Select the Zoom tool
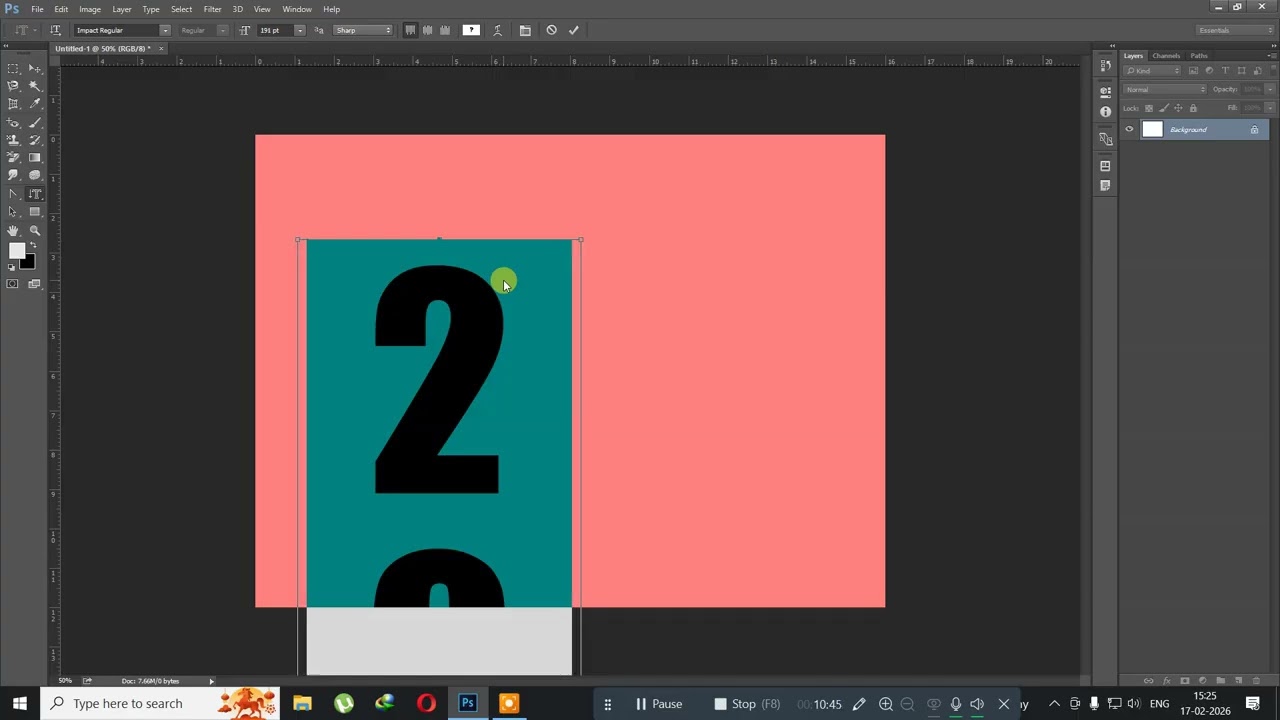The width and height of the screenshot is (1280, 720). tap(35, 231)
